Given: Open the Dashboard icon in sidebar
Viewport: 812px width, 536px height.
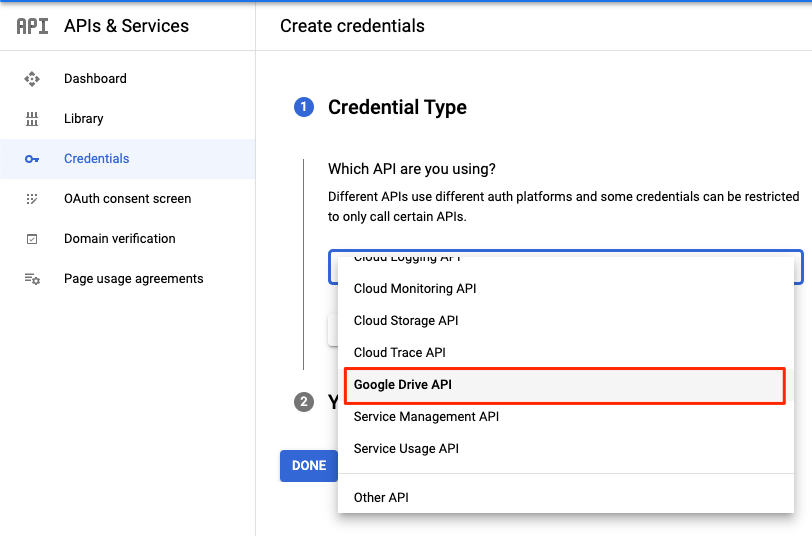Looking at the screenshot, I should [32, 79].
